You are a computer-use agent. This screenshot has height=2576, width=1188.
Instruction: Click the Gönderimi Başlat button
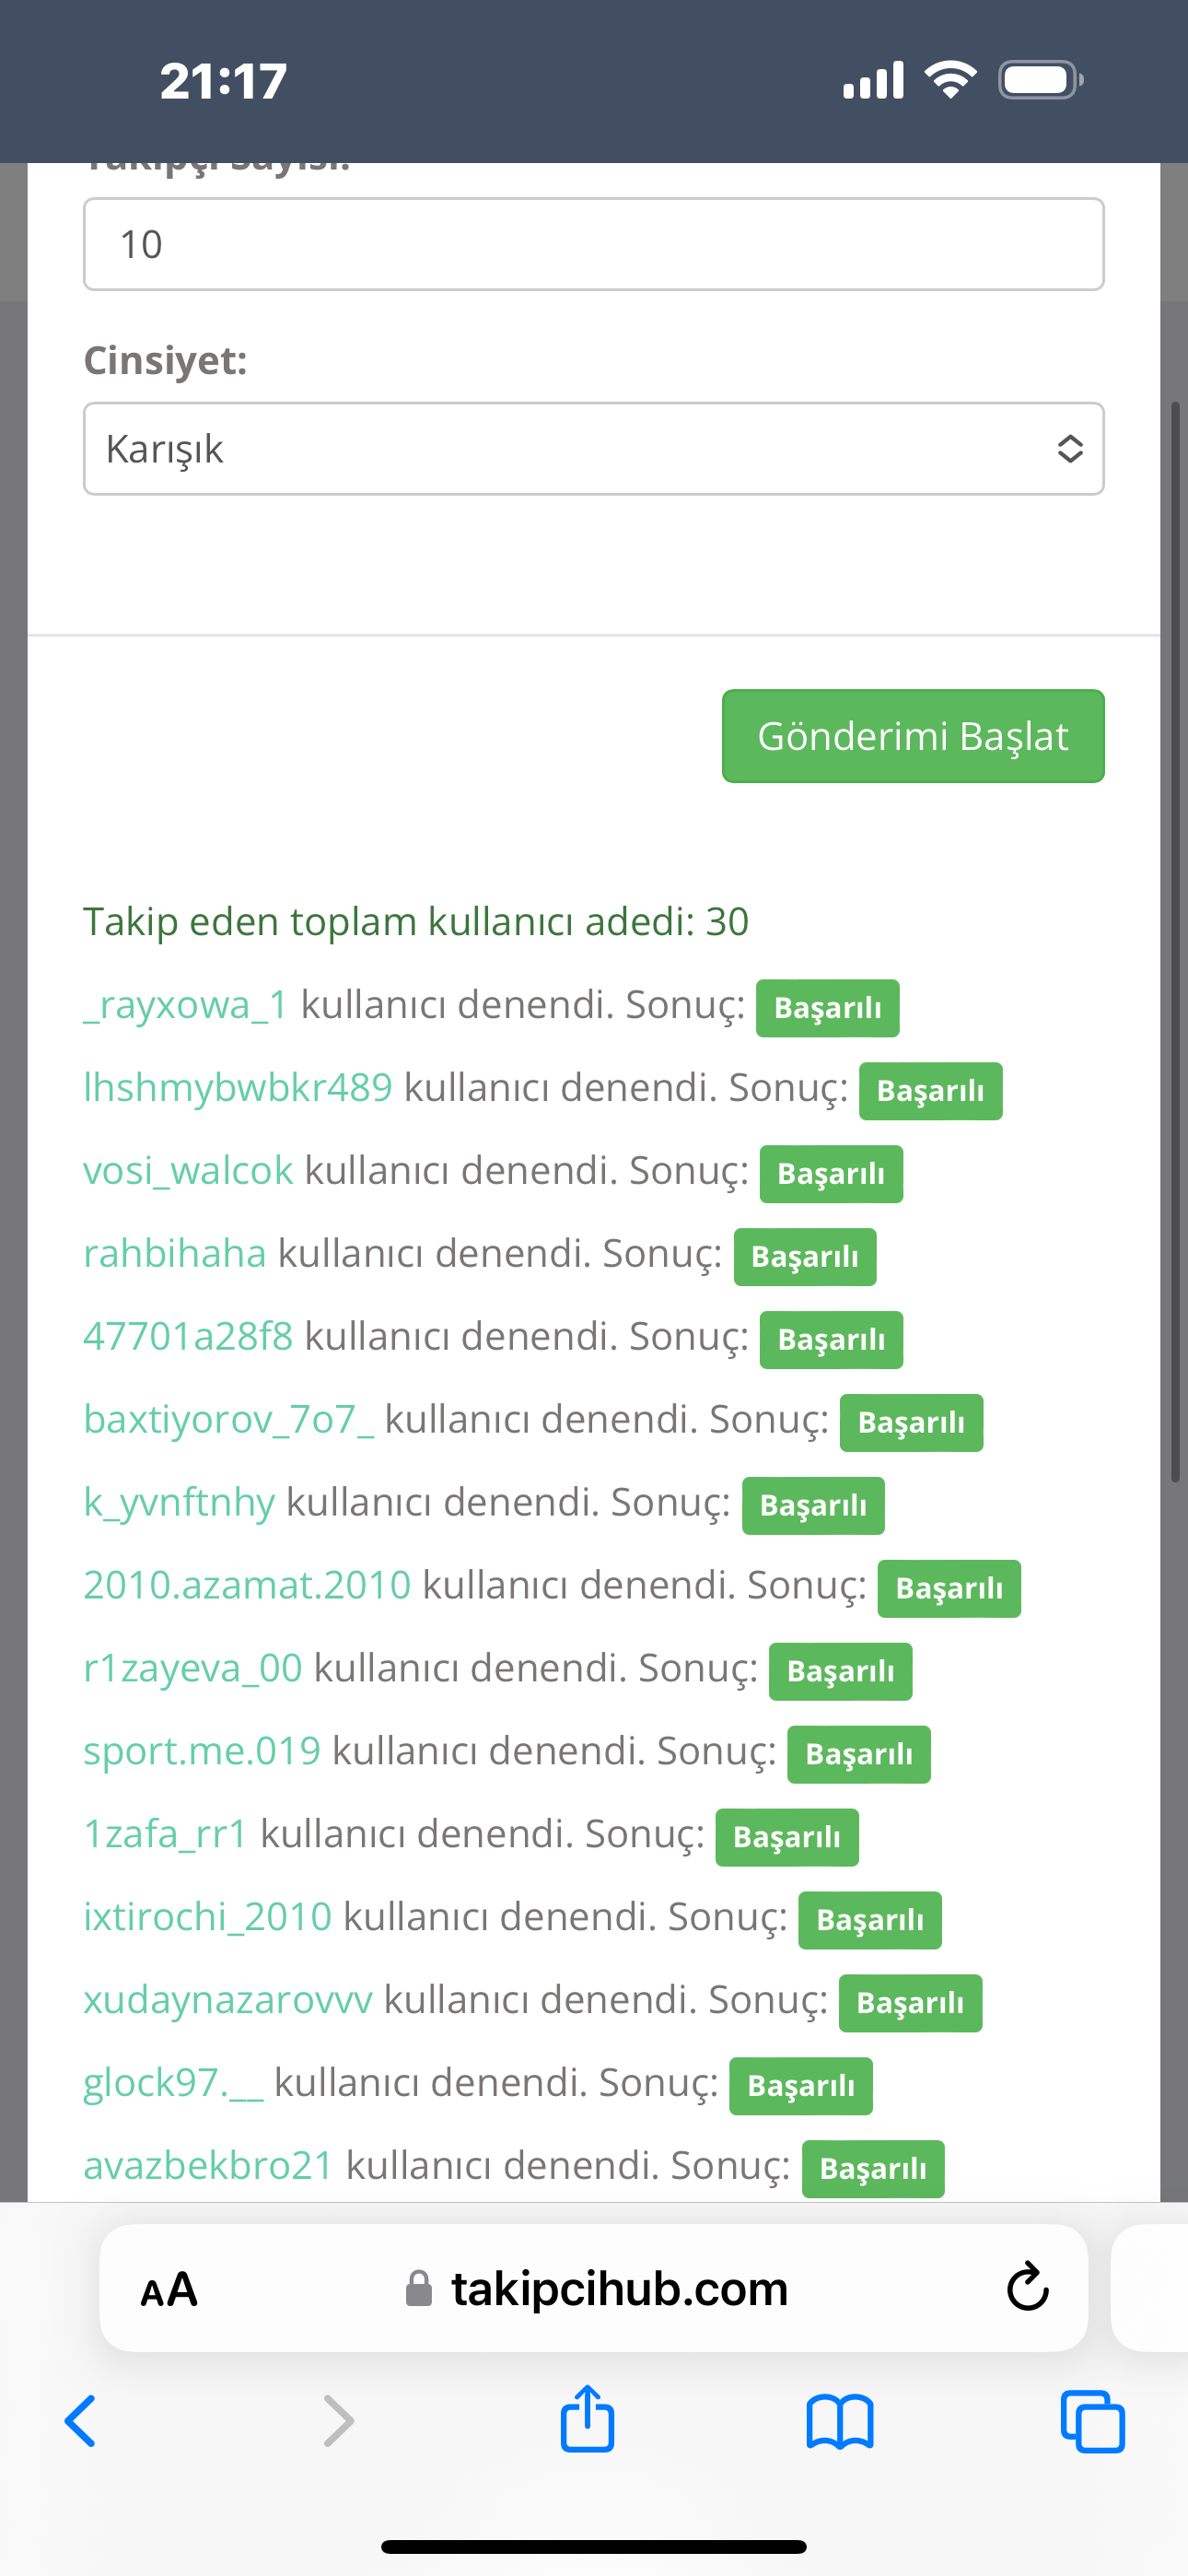[913, 736]
